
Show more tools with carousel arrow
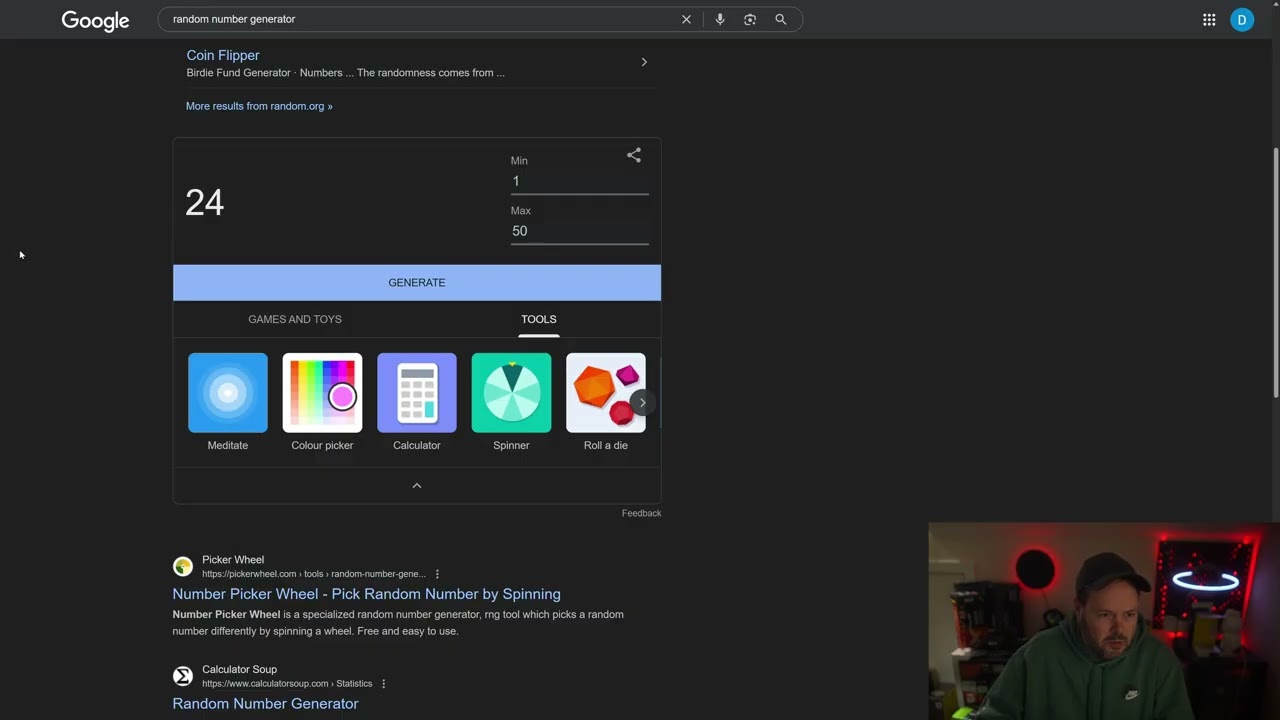(x=642, y=402)
